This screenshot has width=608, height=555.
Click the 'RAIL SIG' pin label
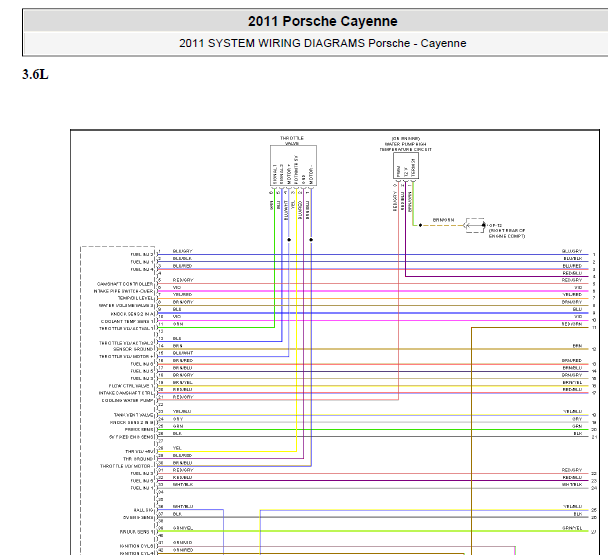(143, 510)
